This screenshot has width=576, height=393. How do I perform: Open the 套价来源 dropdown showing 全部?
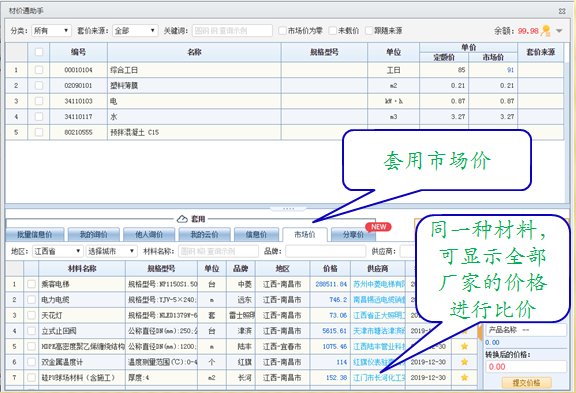pyautogui.click(x=135, y=30)
